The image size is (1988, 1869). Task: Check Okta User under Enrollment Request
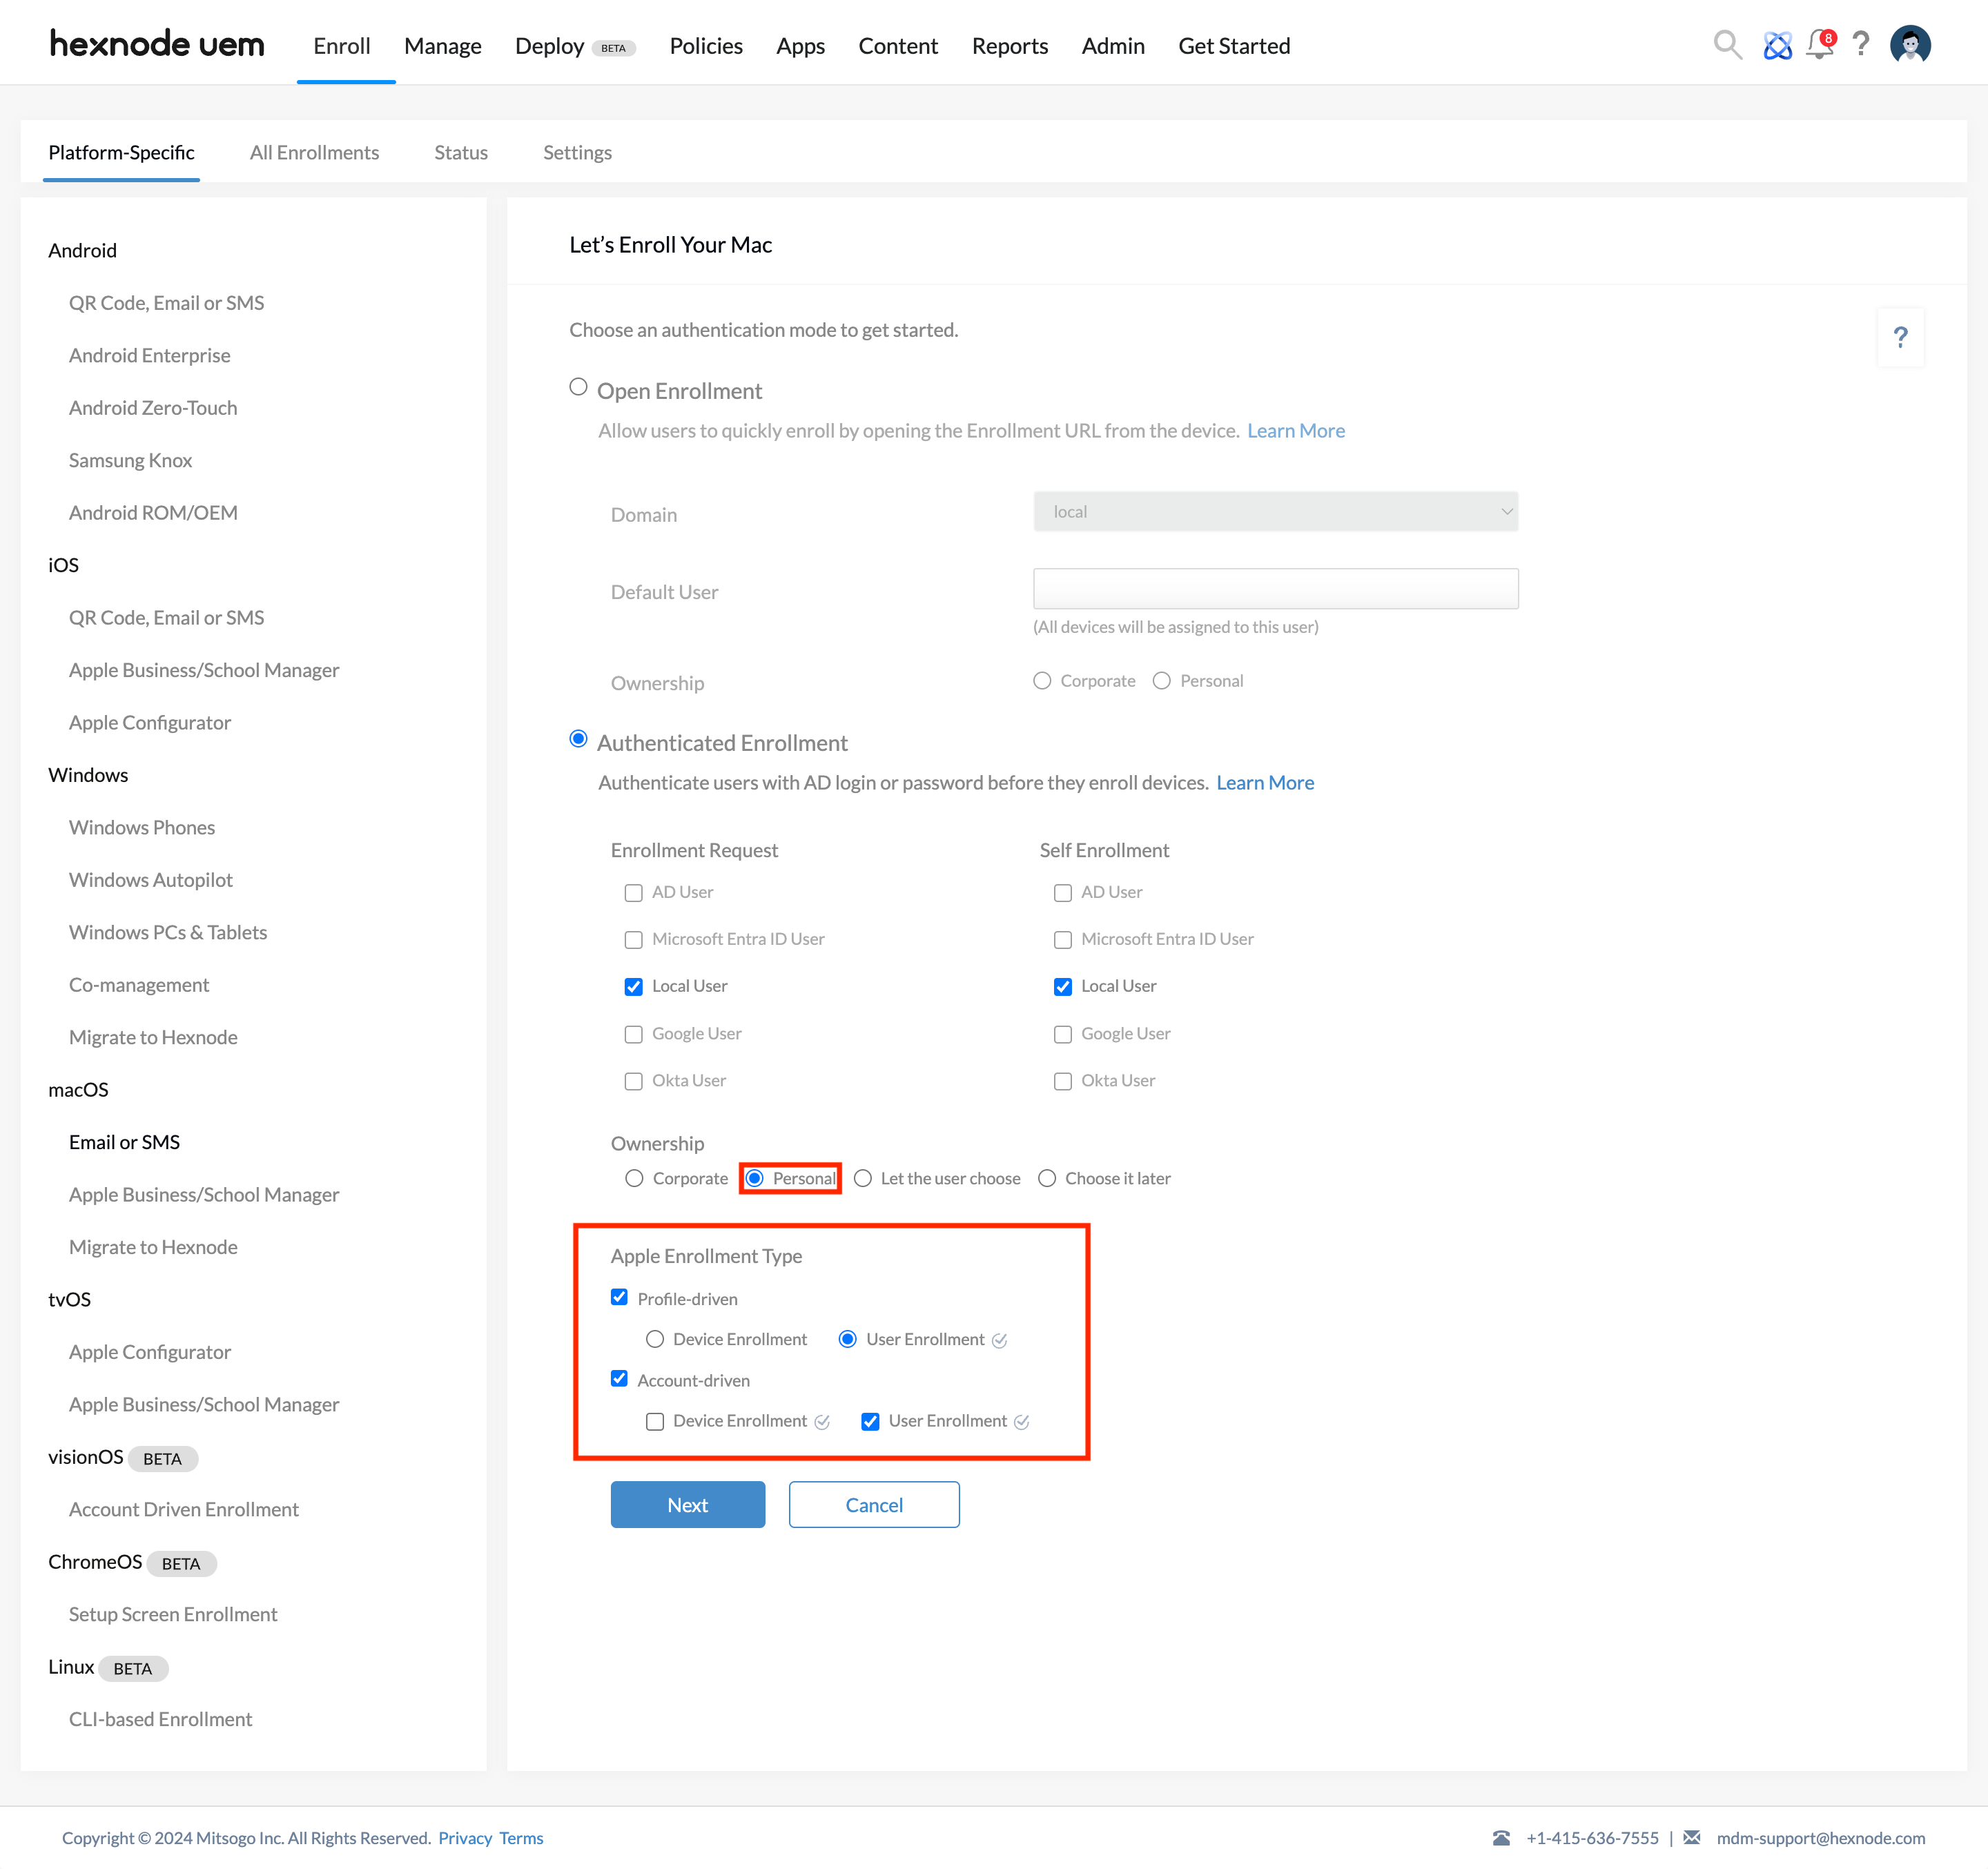(x=633, y=1082)
